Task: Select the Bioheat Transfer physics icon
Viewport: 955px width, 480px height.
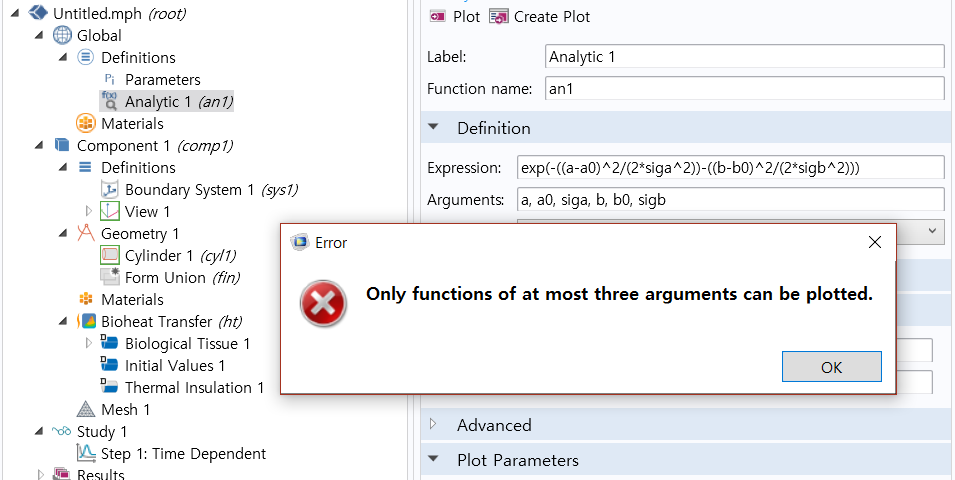Action: click(x=87, y=322)
